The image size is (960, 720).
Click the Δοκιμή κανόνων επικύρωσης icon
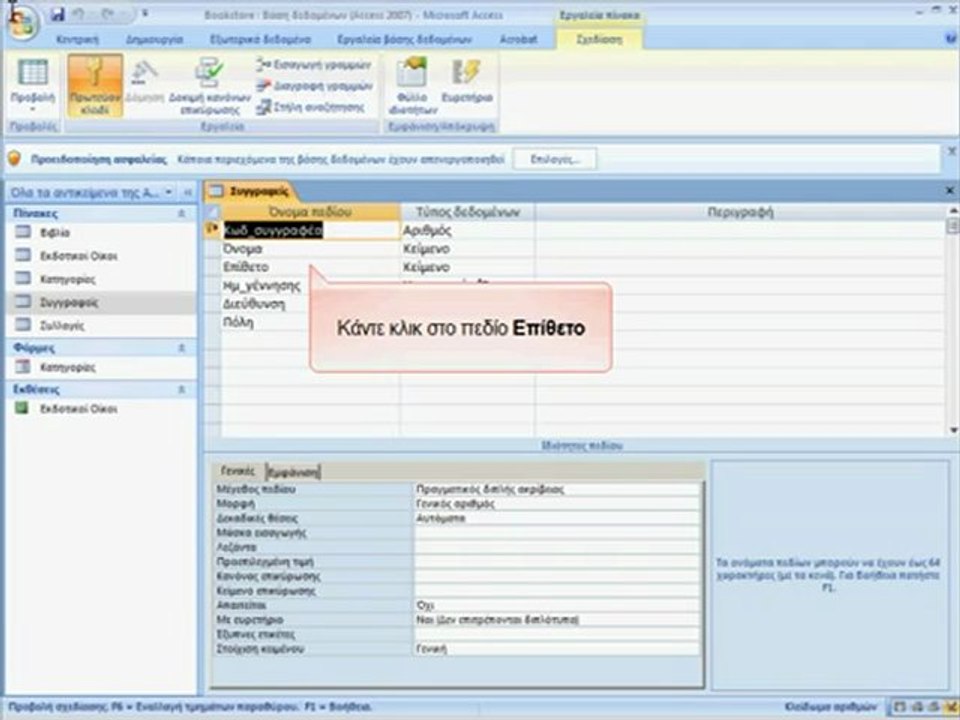pos(209,73)
